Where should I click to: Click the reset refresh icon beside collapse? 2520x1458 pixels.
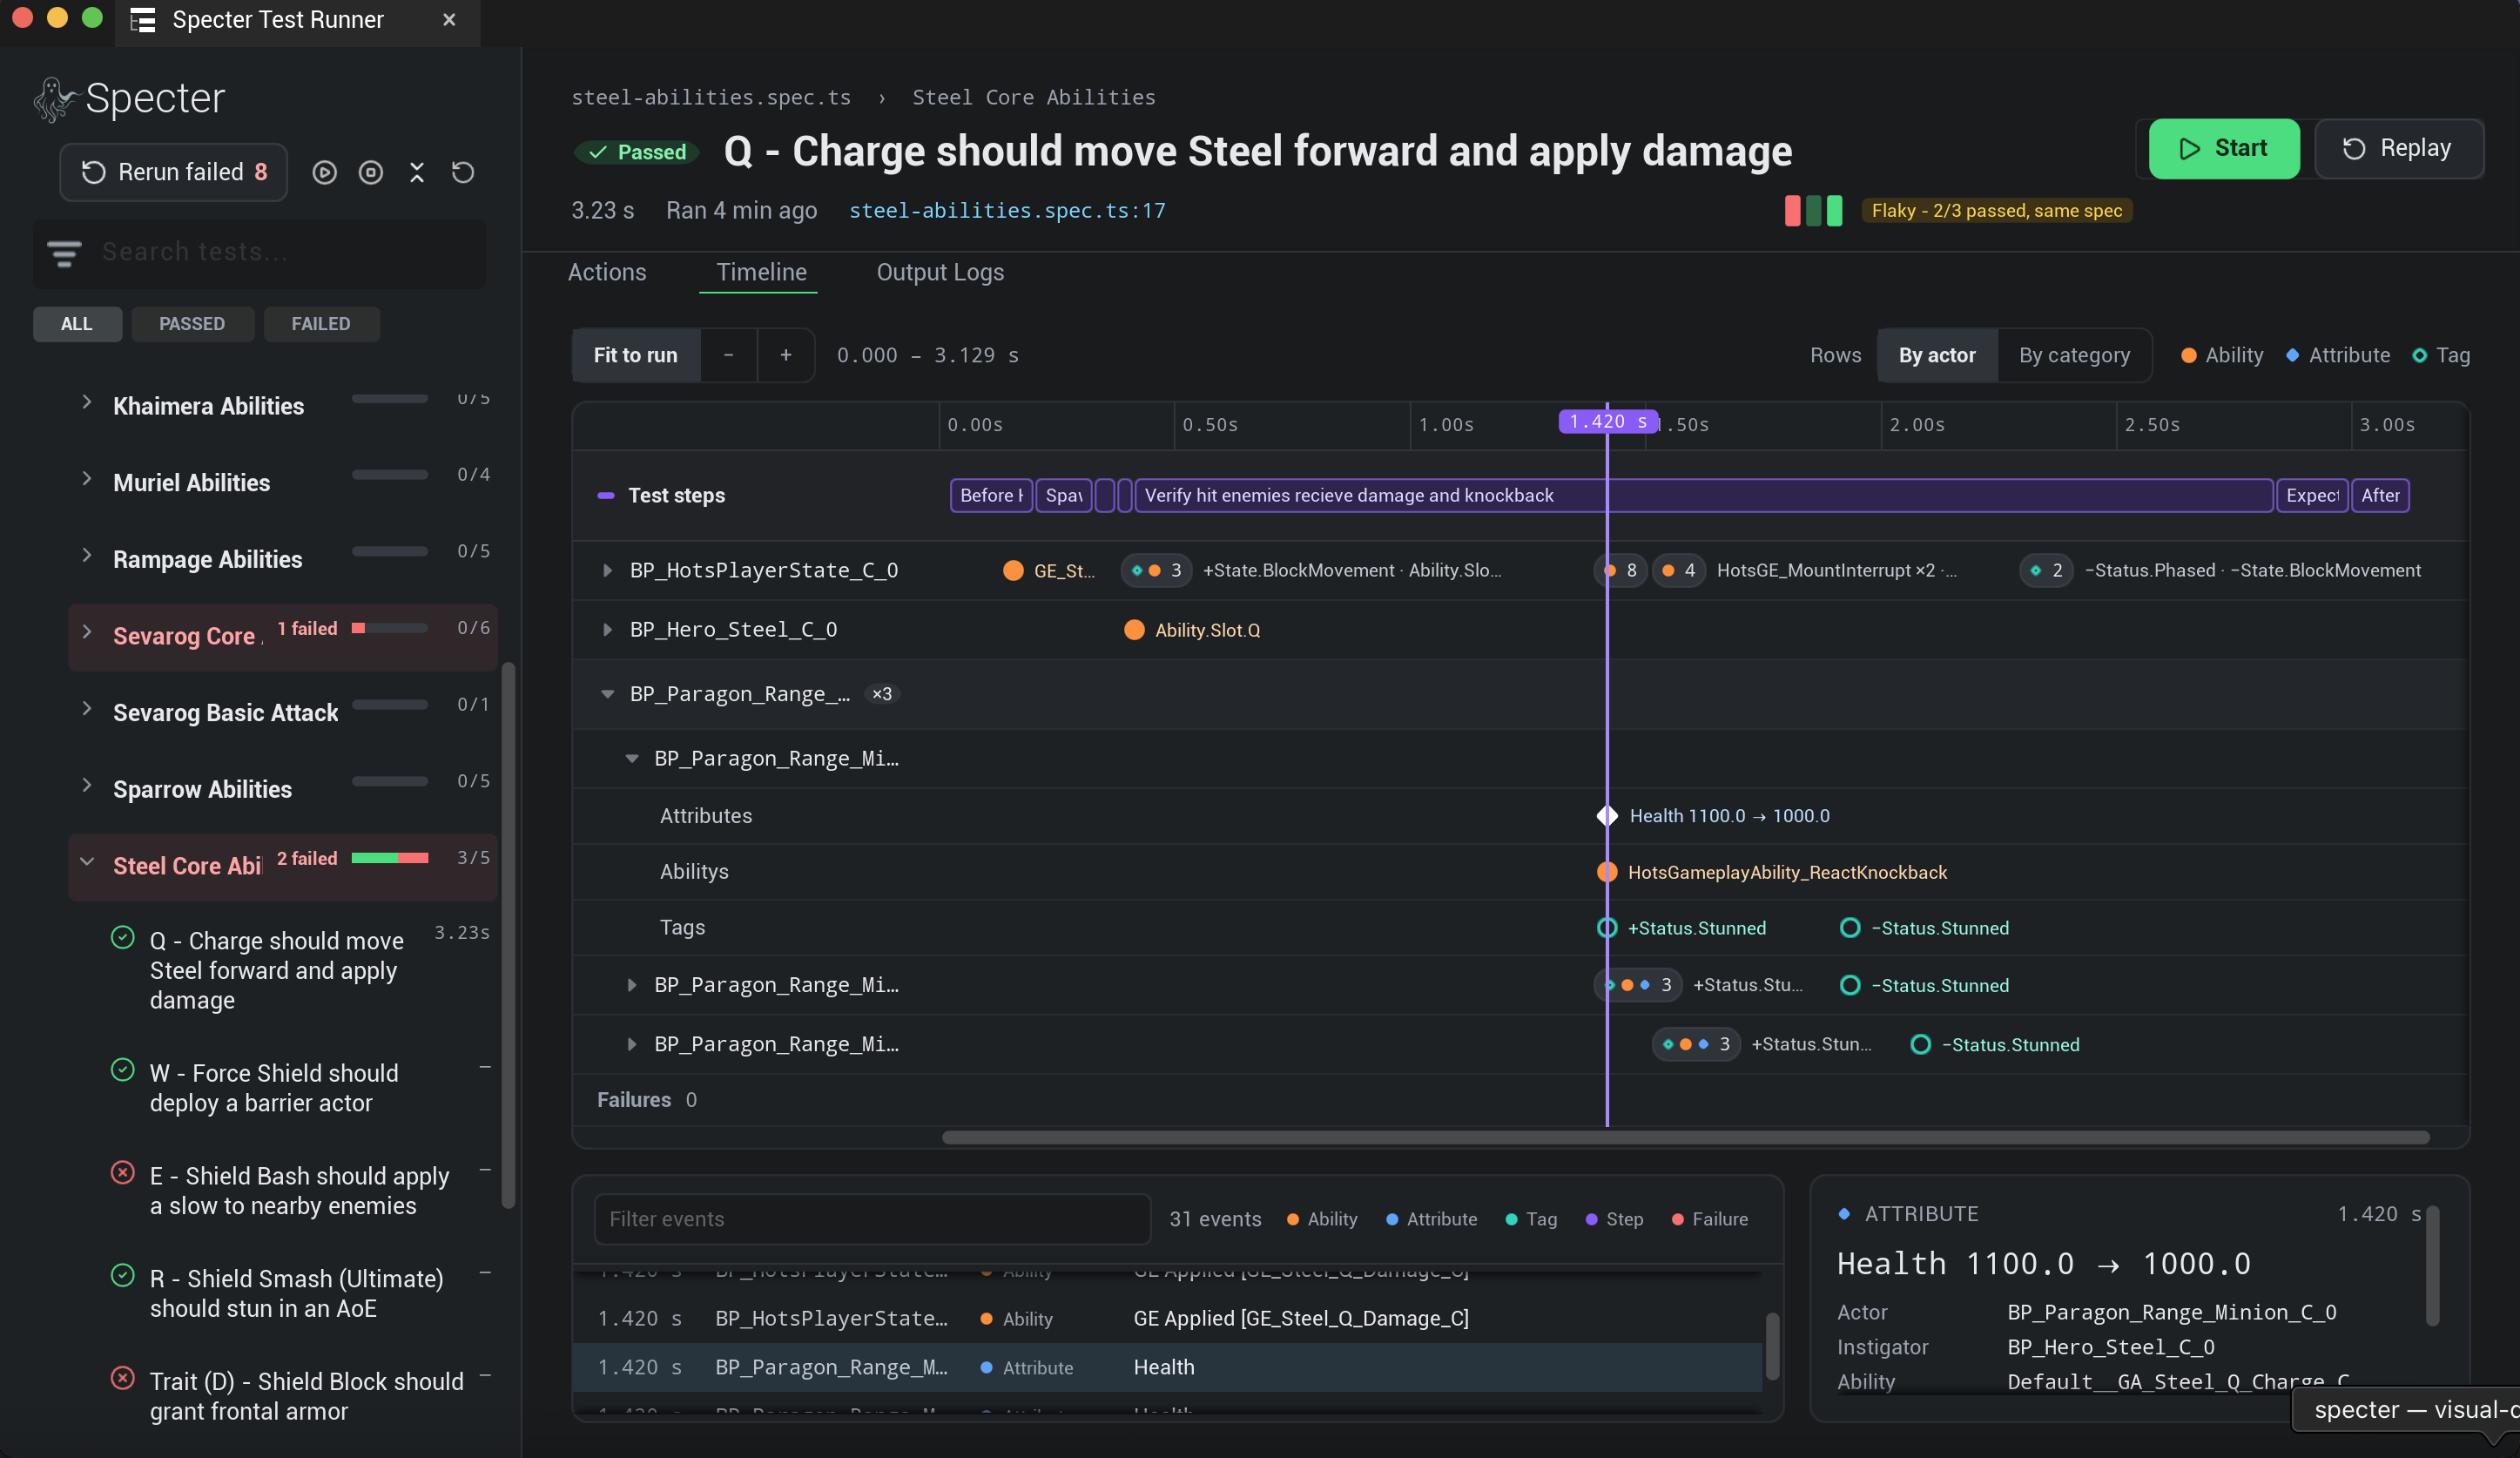pyautogui.click(x=463, y=172)
